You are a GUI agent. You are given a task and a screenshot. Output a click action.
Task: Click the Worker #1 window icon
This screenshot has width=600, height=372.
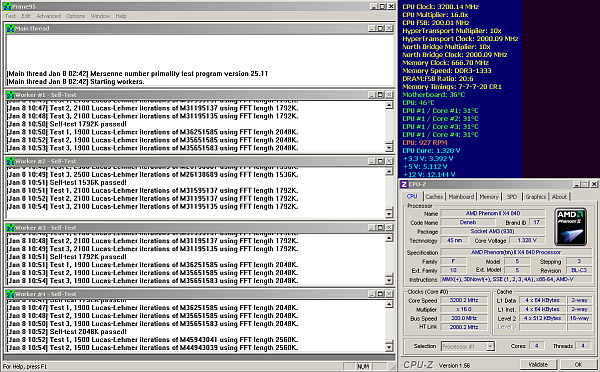click(10, 95)
